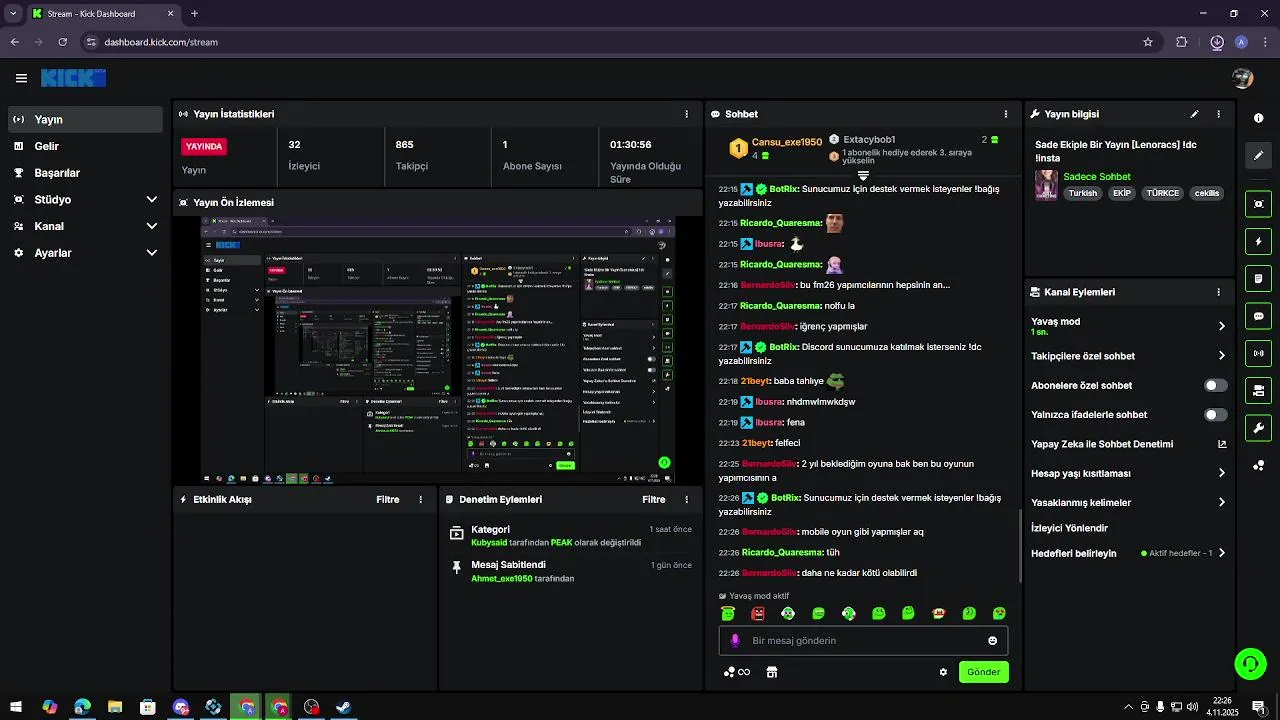1280x720 pixels.
Task: Click the shop storefront icon below chat
Action: pos(772,672)
